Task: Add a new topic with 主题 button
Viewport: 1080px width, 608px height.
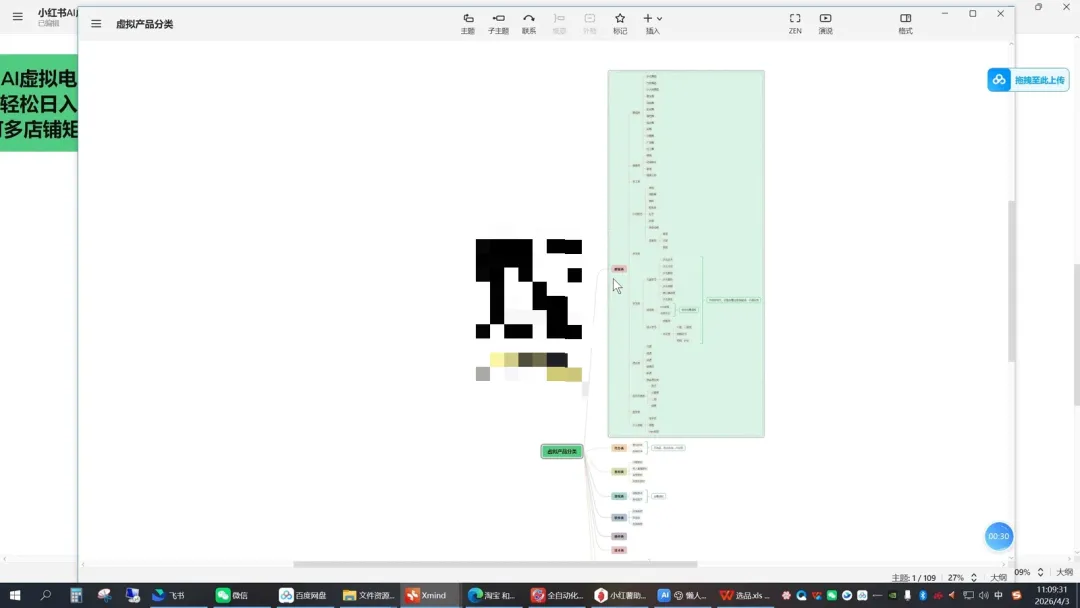Action: [468, 23]
